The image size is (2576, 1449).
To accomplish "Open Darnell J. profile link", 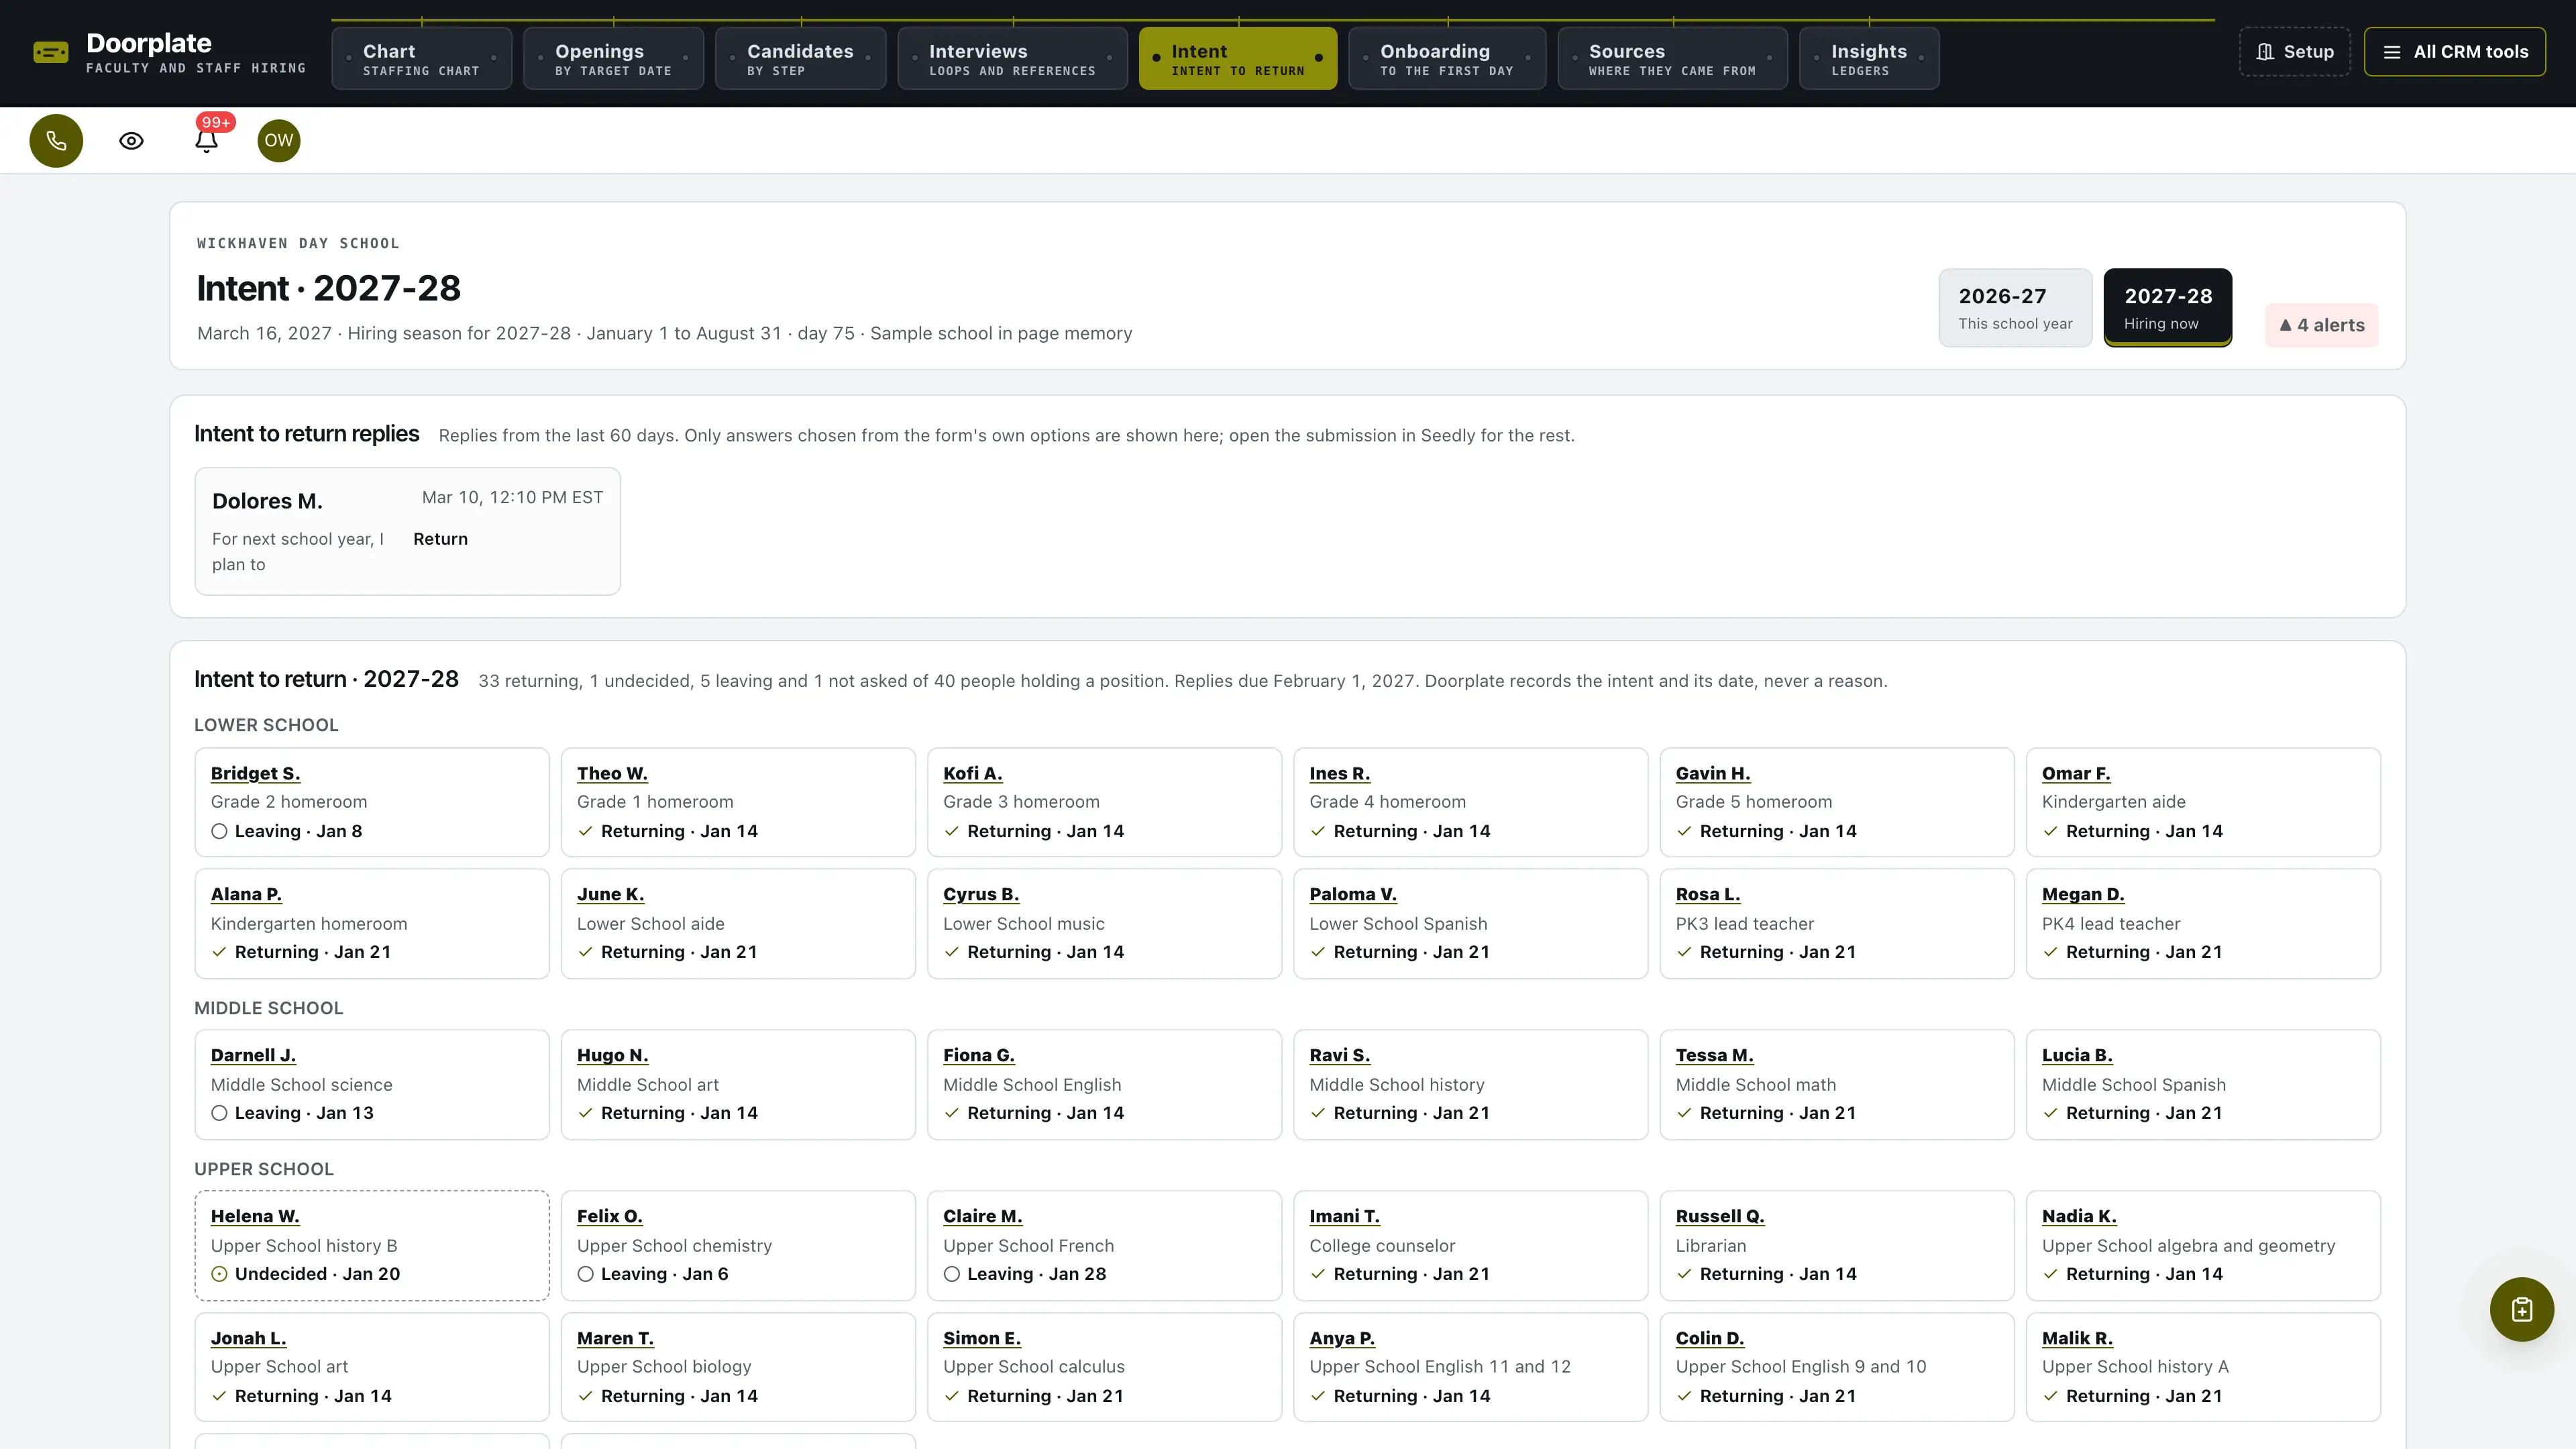I will click(x=253, y=1055).
